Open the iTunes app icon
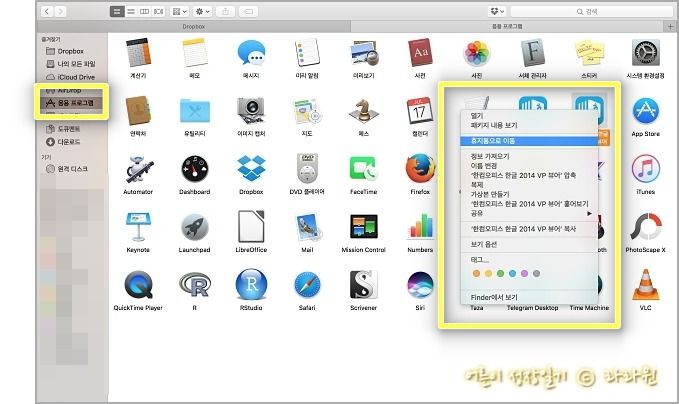Image resolution: width=679 pixels, height=404 pixels. pyautogui.click(x=645, y=169)
